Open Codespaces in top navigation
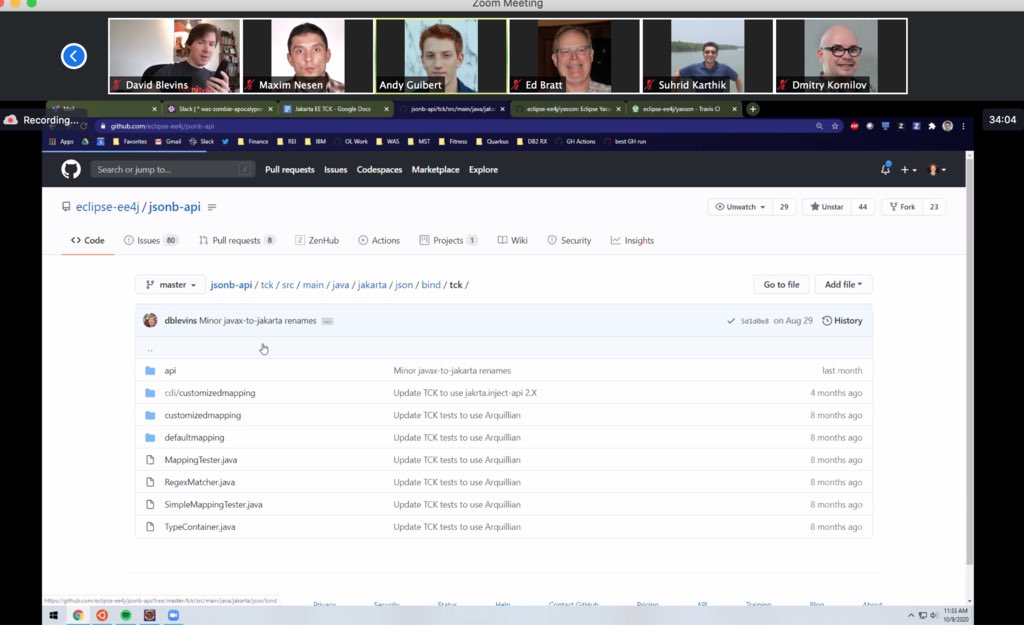The width and height of the screenshot is (1024, 625). click(x=379, y=170)
